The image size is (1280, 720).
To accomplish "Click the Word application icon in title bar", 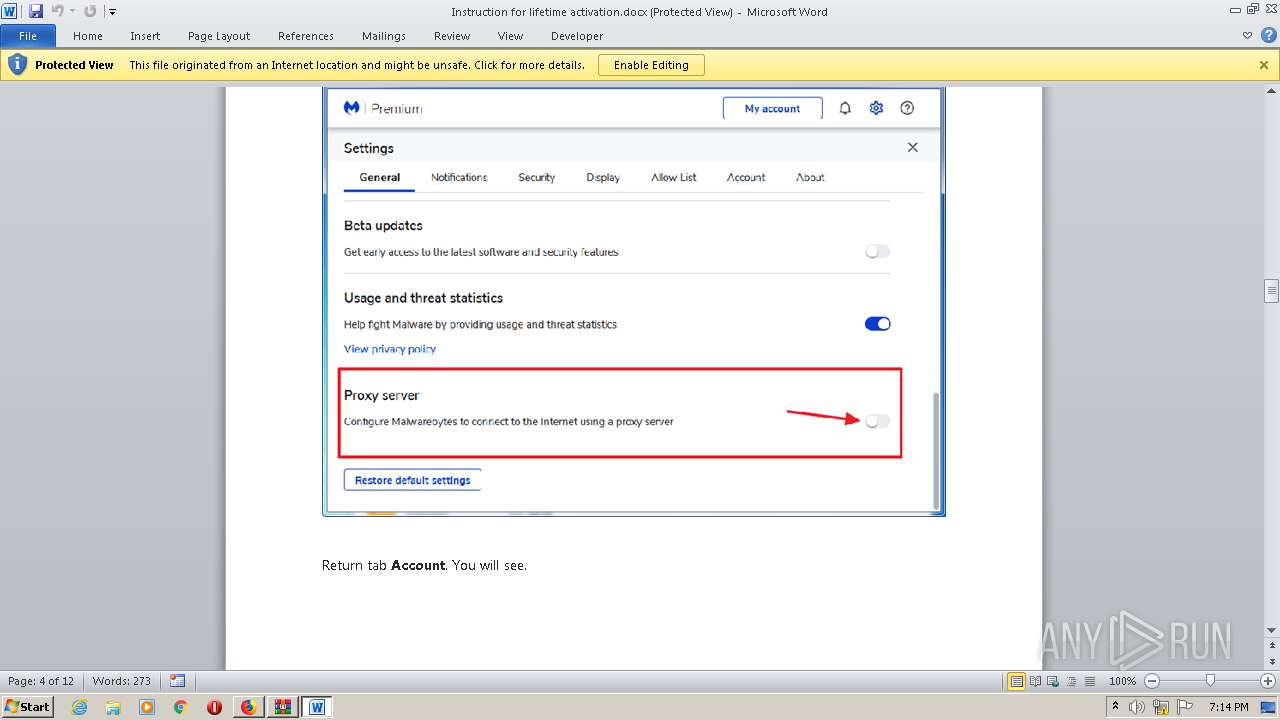I will pyautogui.click(x=10, y=11).
